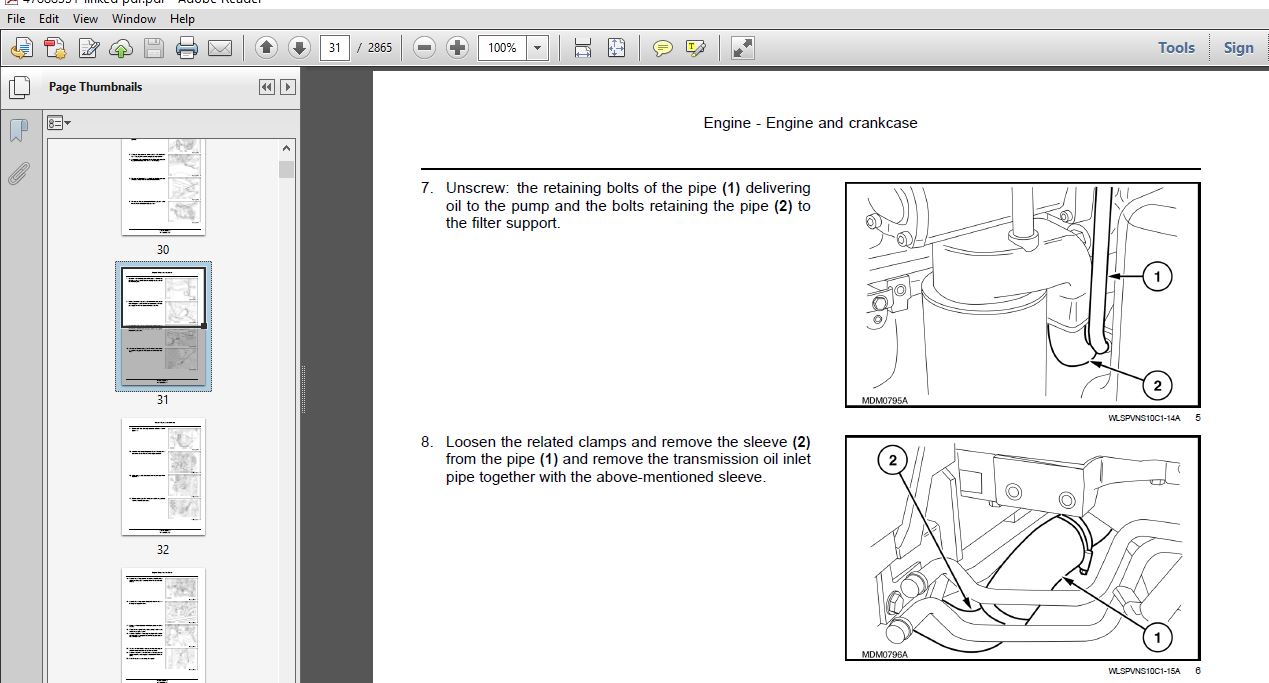Viewport: 1269px width, 683px height.
Task: Click the total page count 2865
Action: (380, 48)
